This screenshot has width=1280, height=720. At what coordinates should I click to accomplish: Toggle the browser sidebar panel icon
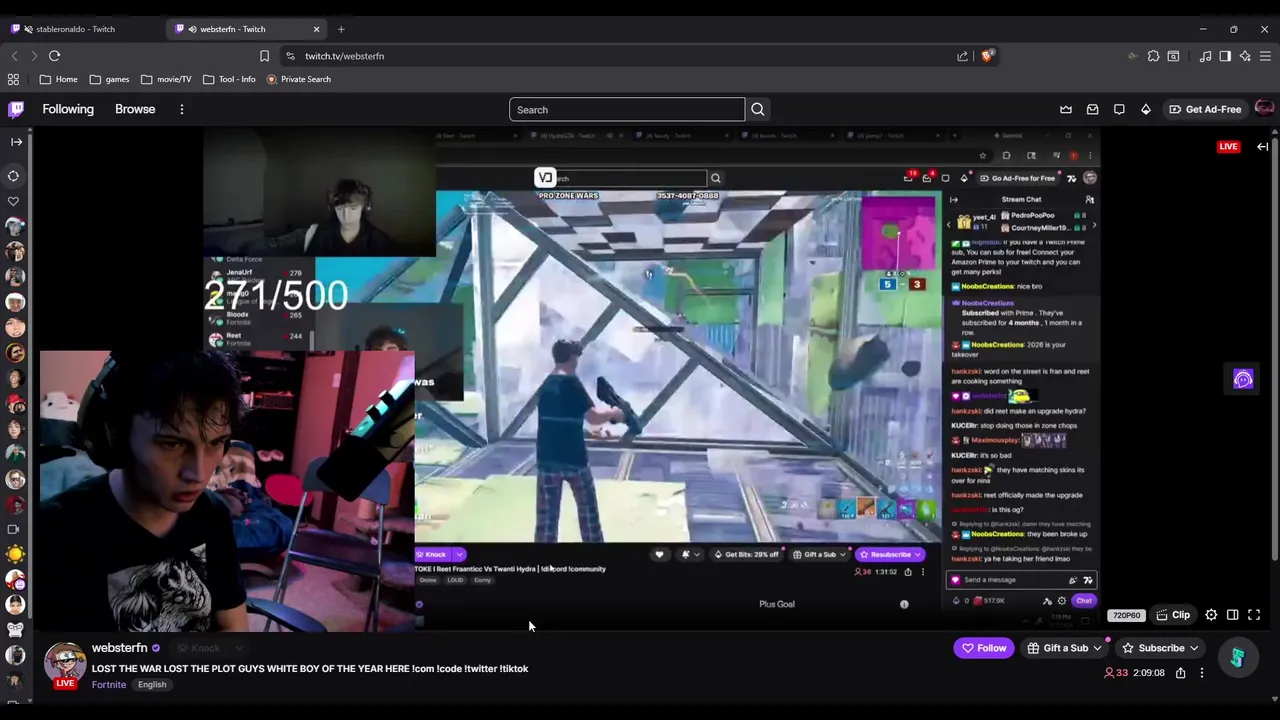click(1225, 56)
